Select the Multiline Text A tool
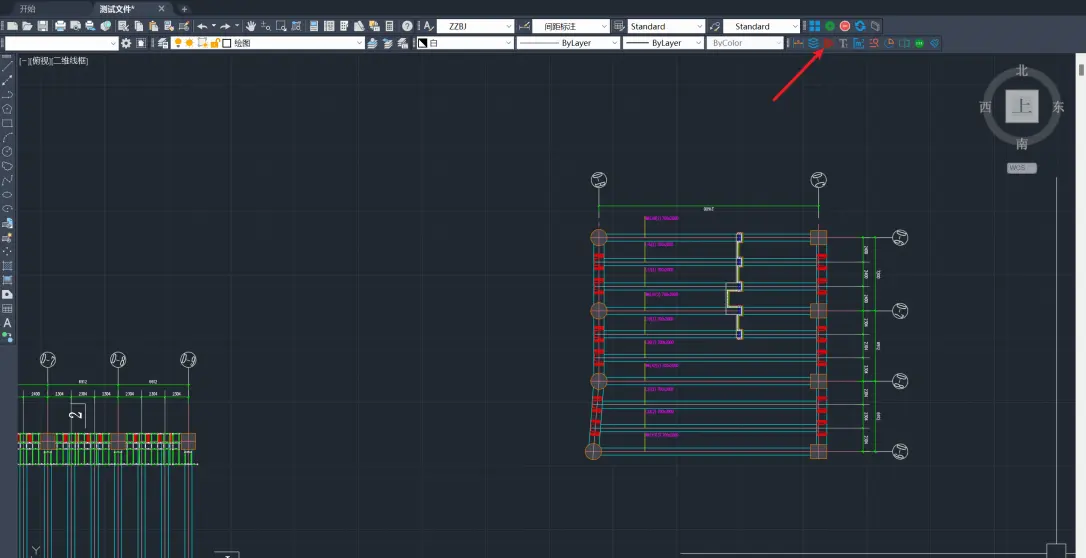 click(7, 323)
